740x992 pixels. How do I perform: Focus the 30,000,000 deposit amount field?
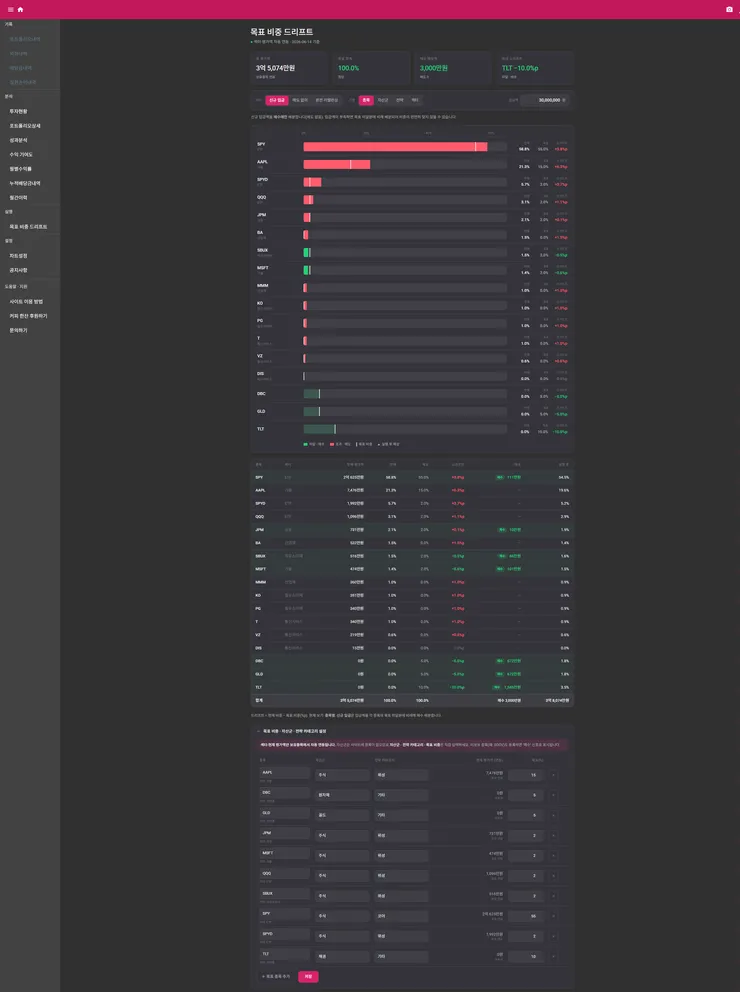tap(544, 100)
